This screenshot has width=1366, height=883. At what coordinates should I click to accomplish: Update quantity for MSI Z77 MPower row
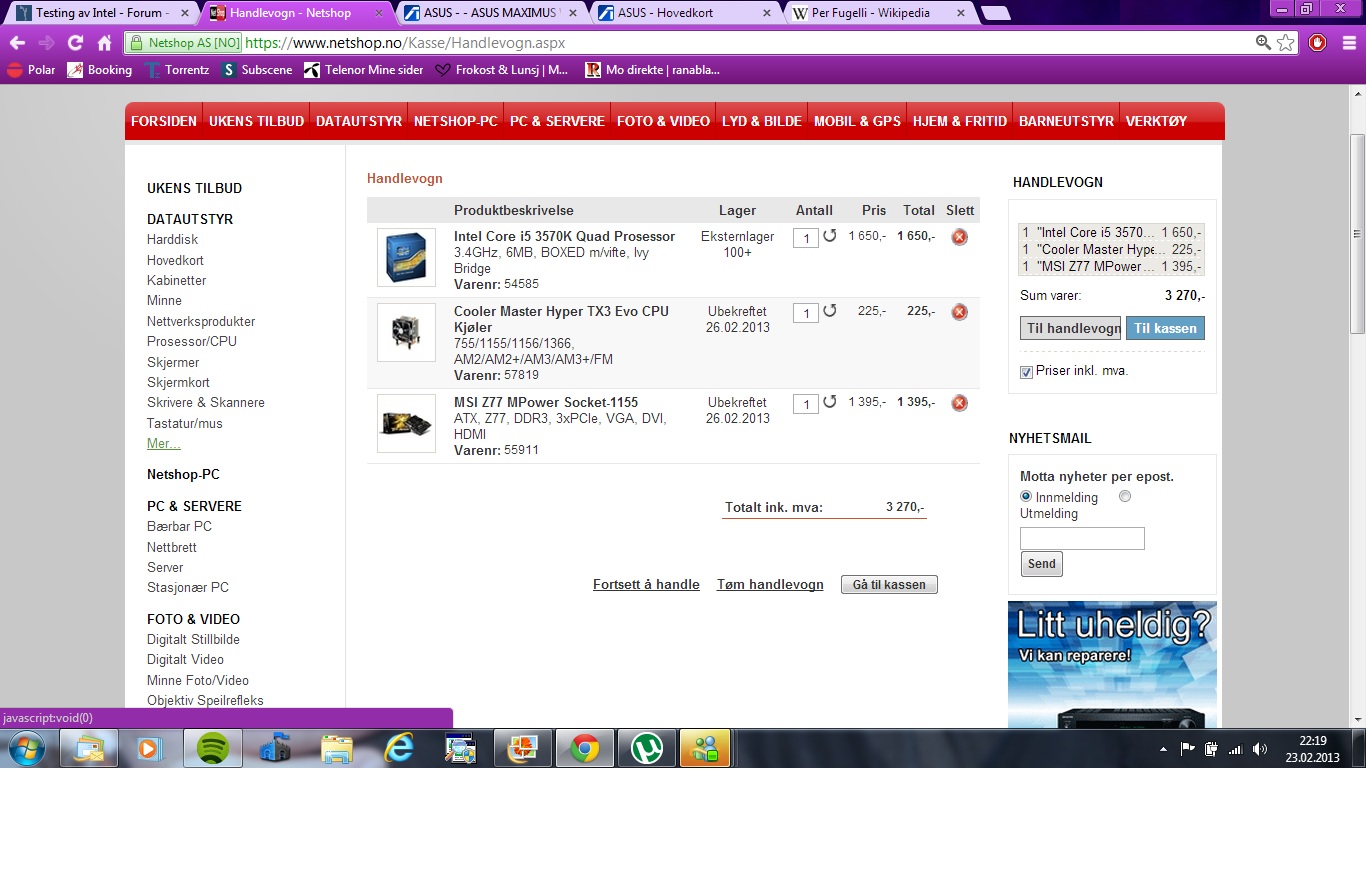[830, 402]
